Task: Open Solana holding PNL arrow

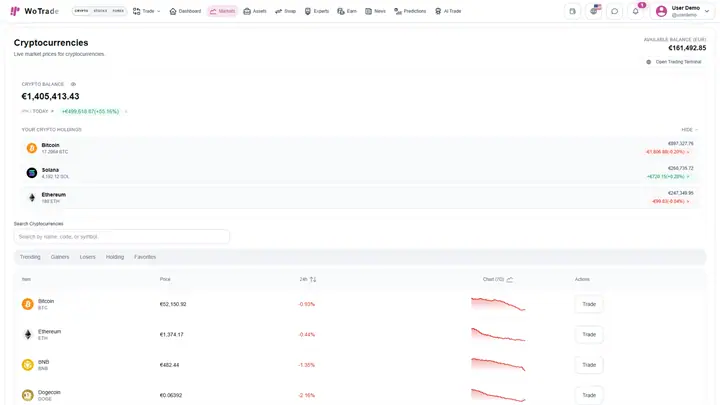Action: coord(688,177)
